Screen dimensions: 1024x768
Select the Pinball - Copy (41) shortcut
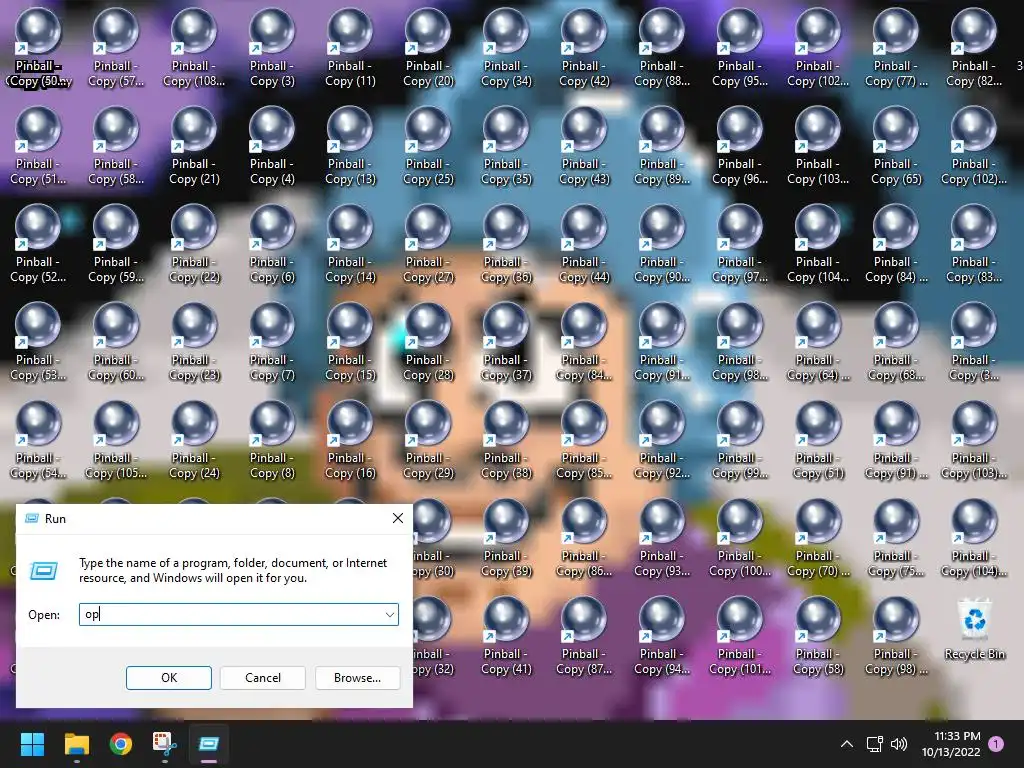tap(506, 635)
